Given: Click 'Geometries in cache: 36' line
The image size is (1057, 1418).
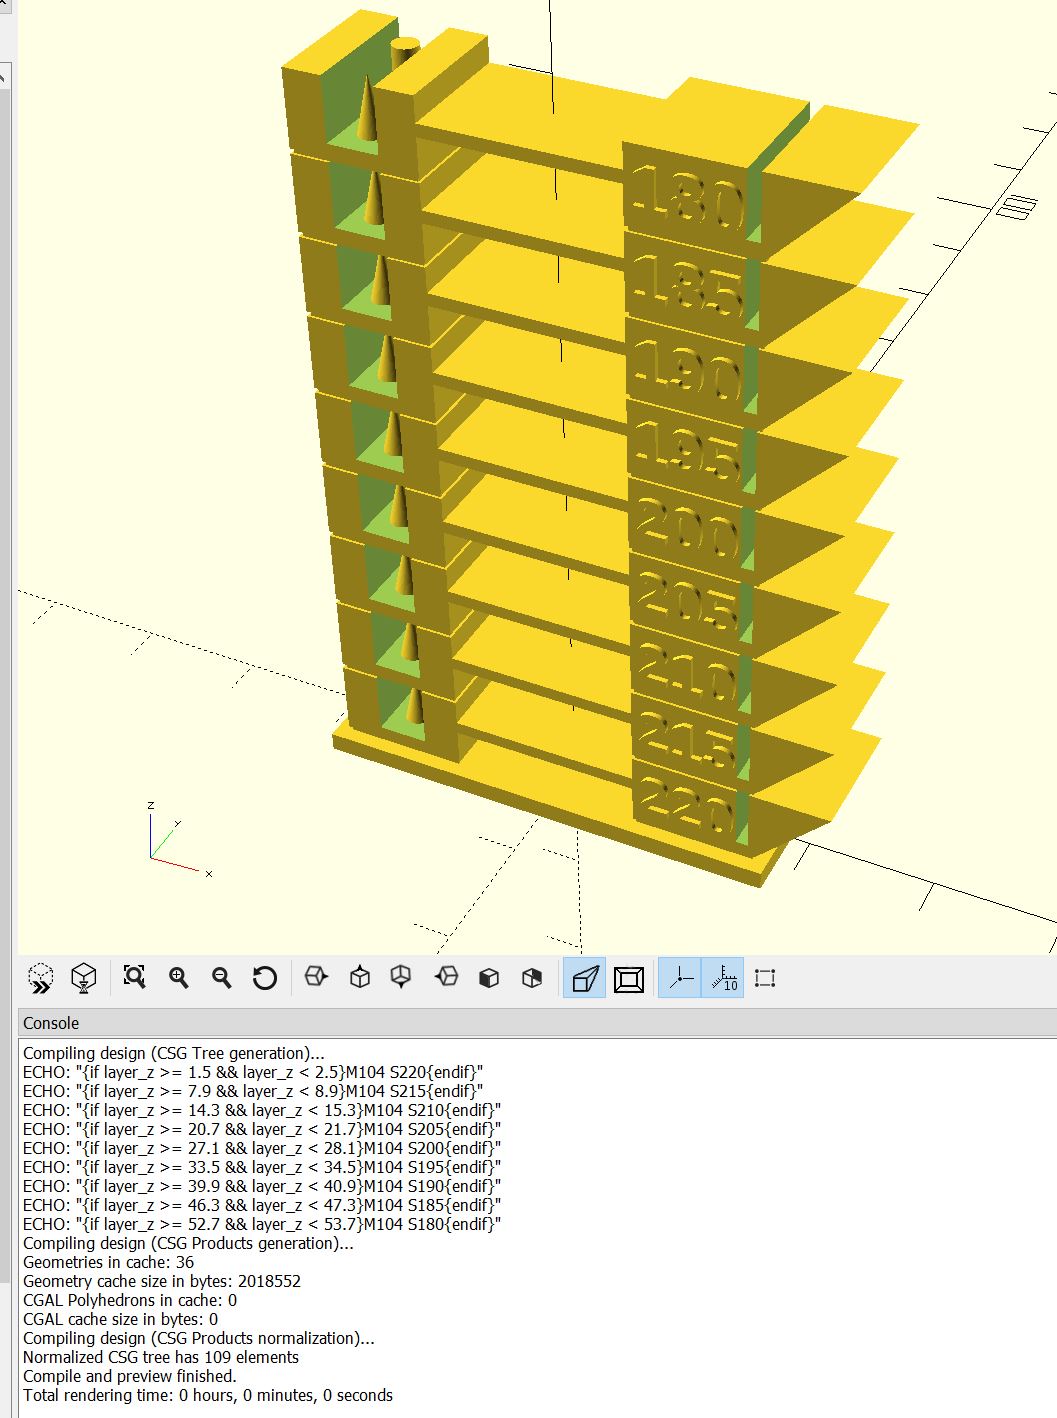Looking at the screenshot, I should point(108,1262).
